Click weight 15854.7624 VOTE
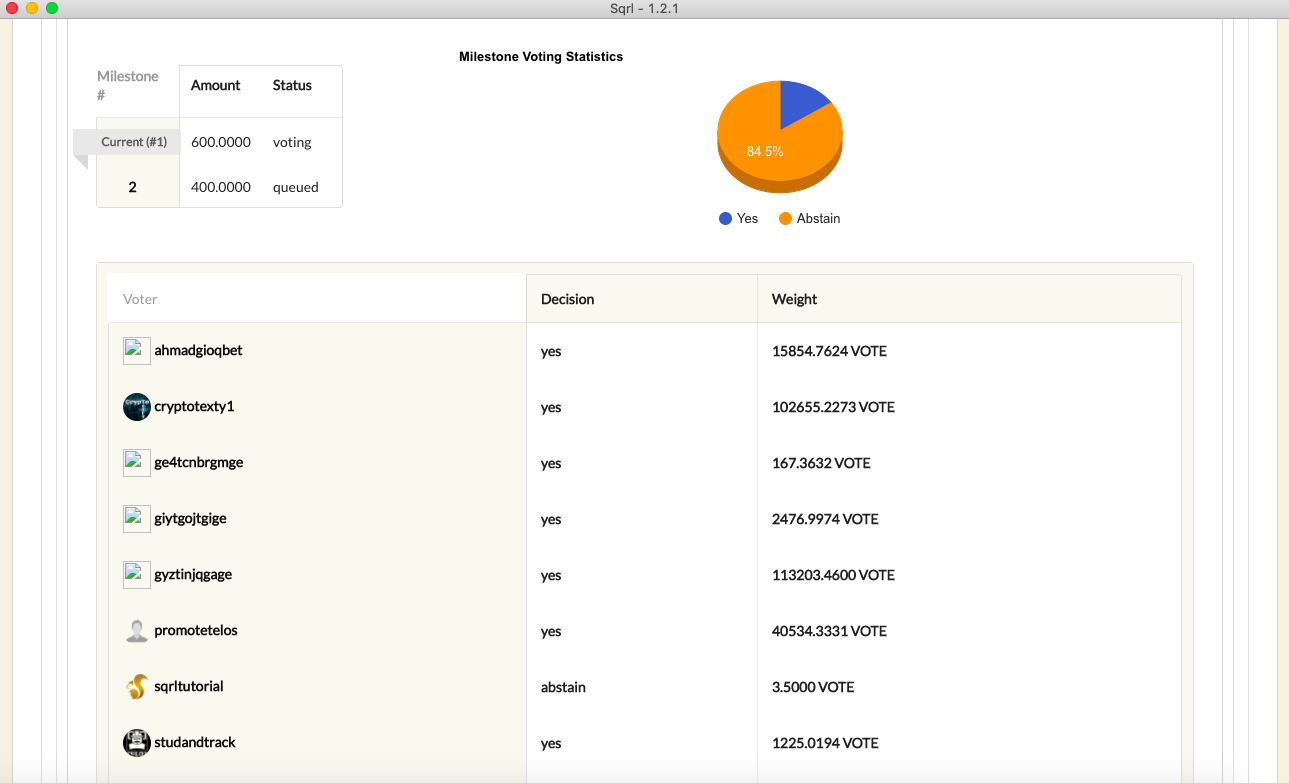 (x=829, y=351)
